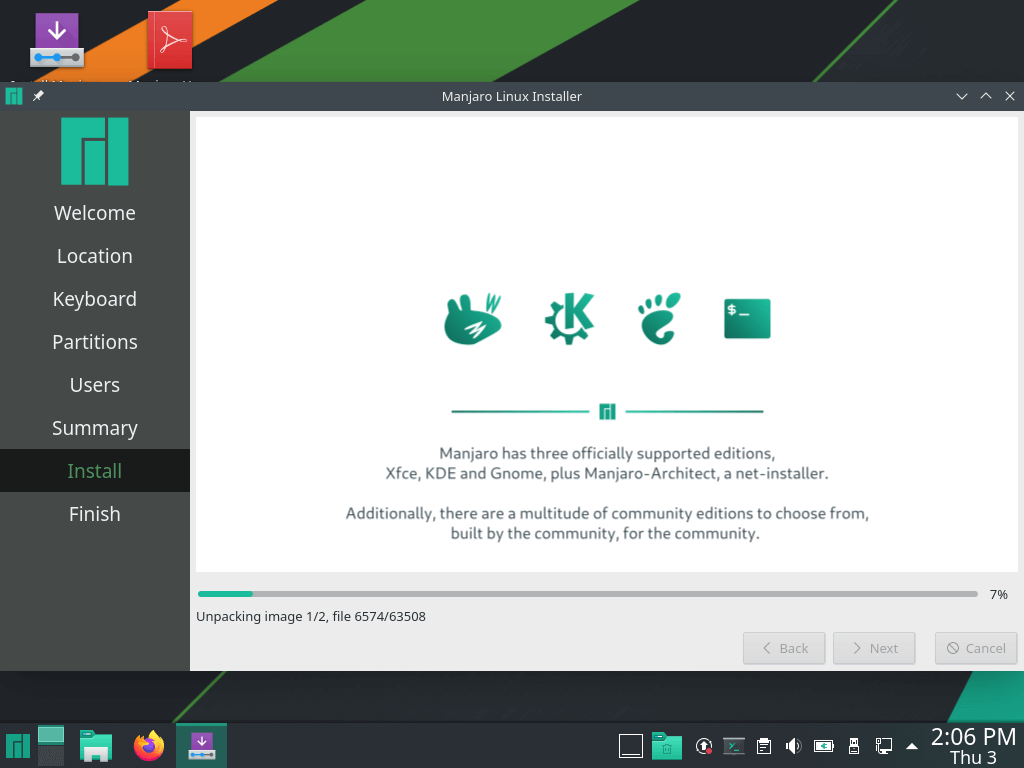
Task: Toggle keep-above with the titlebar pin icon
Action: pyautogui.click(x=38, y=96)
